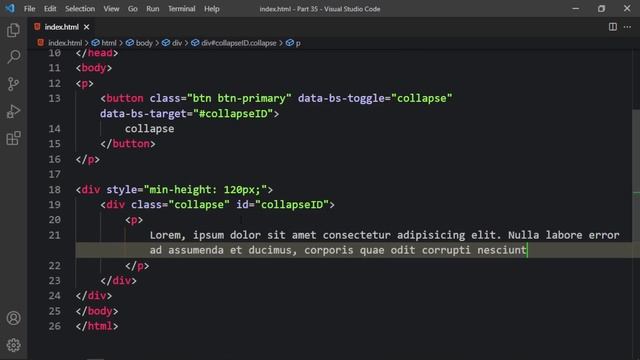Click index.html in the breadcrumb

[x=65, y=43]
